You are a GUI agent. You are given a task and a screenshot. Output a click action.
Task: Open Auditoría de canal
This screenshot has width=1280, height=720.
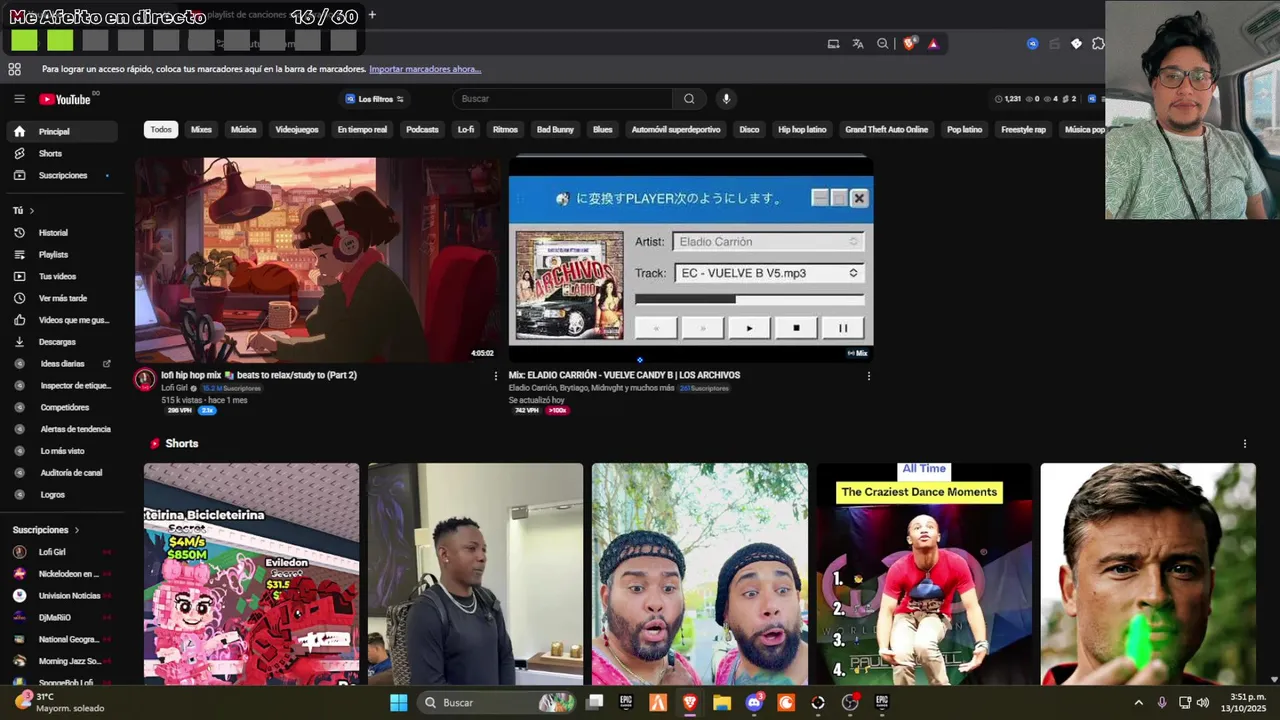tap(62, 473)
